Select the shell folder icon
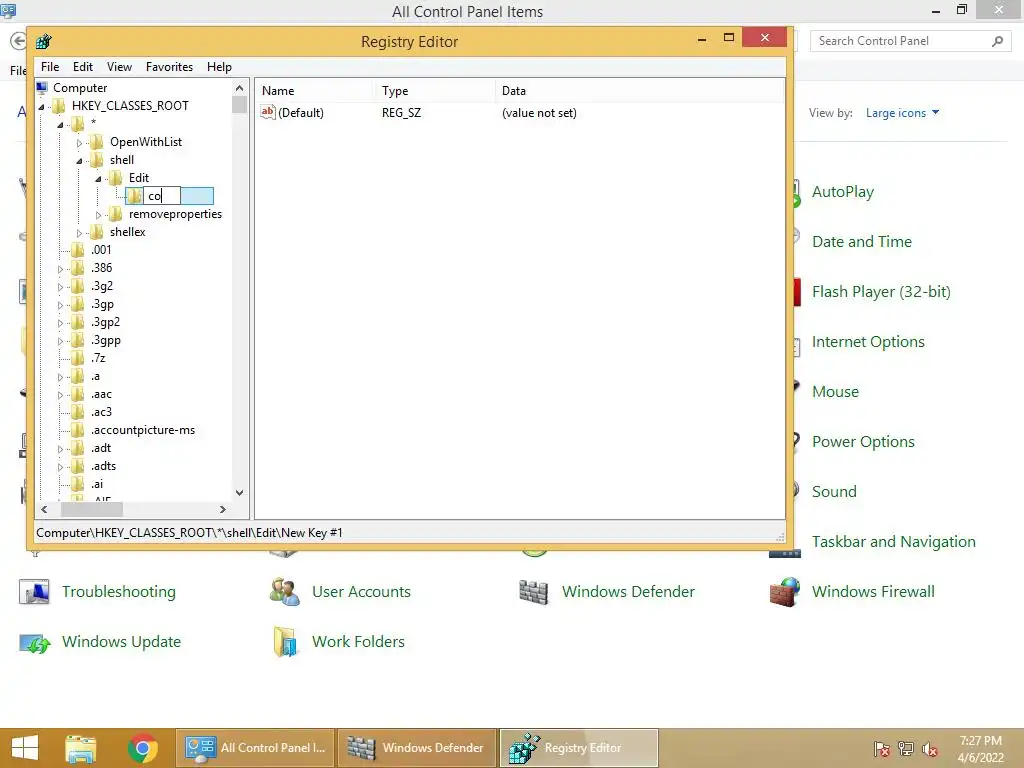The height and width of the screenshot is (768, 1024). click(x=97, y=160)
